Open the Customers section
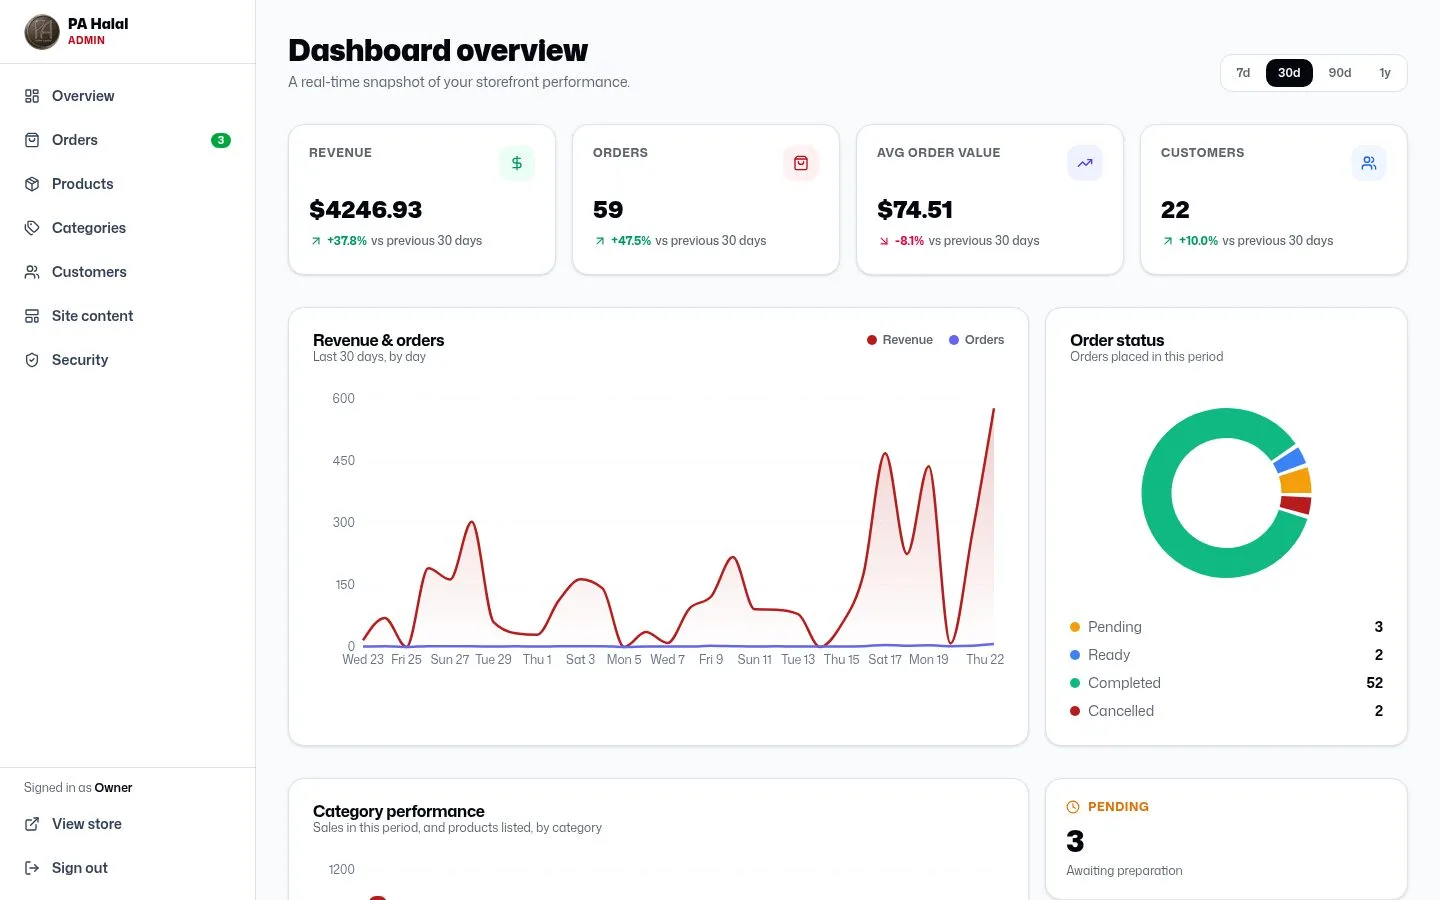Screen dimensions: 1440x900 point(128,272)
